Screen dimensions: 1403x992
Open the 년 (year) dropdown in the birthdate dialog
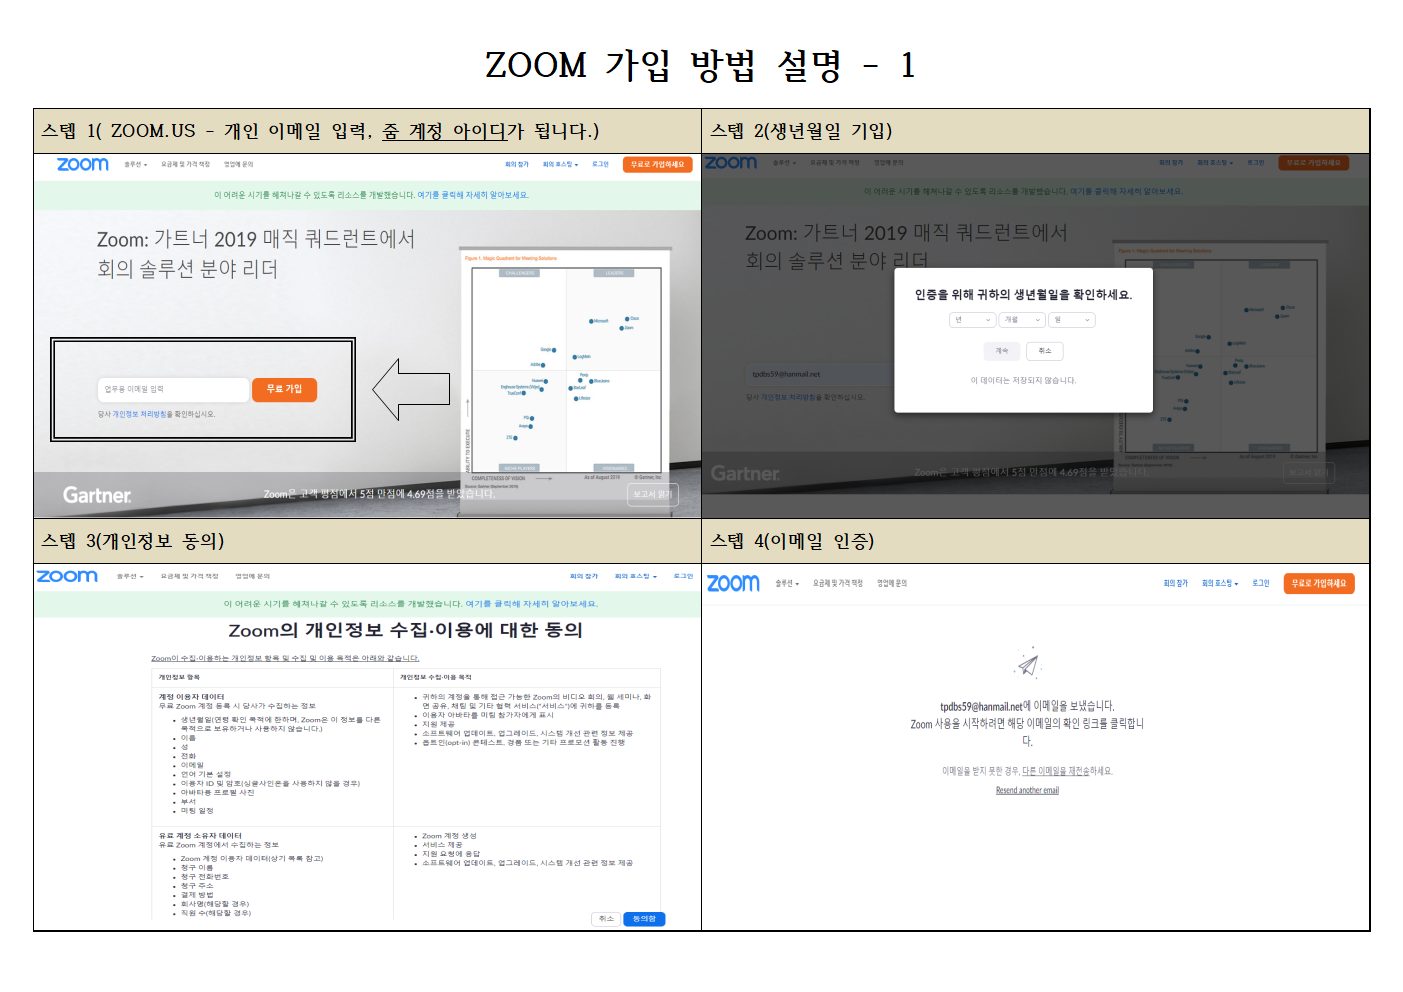pos(972,320)
